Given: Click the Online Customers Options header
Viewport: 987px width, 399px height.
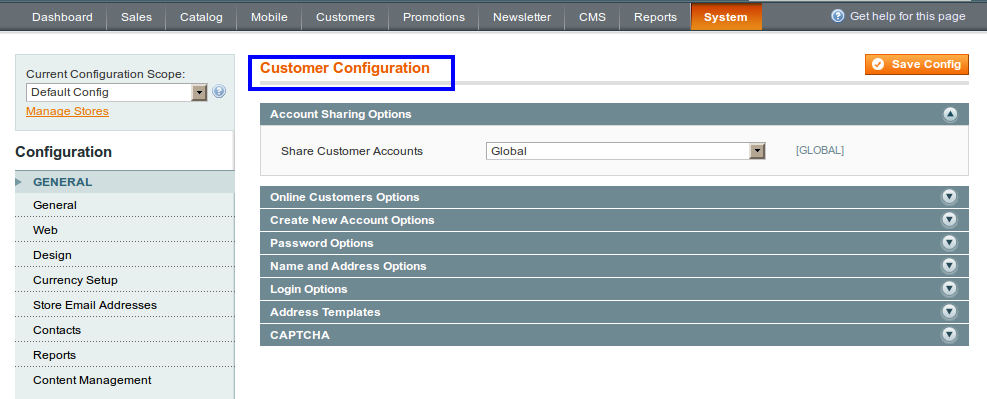Looking at the screenshot, I should pyautogui.click(x=614, y=197).
